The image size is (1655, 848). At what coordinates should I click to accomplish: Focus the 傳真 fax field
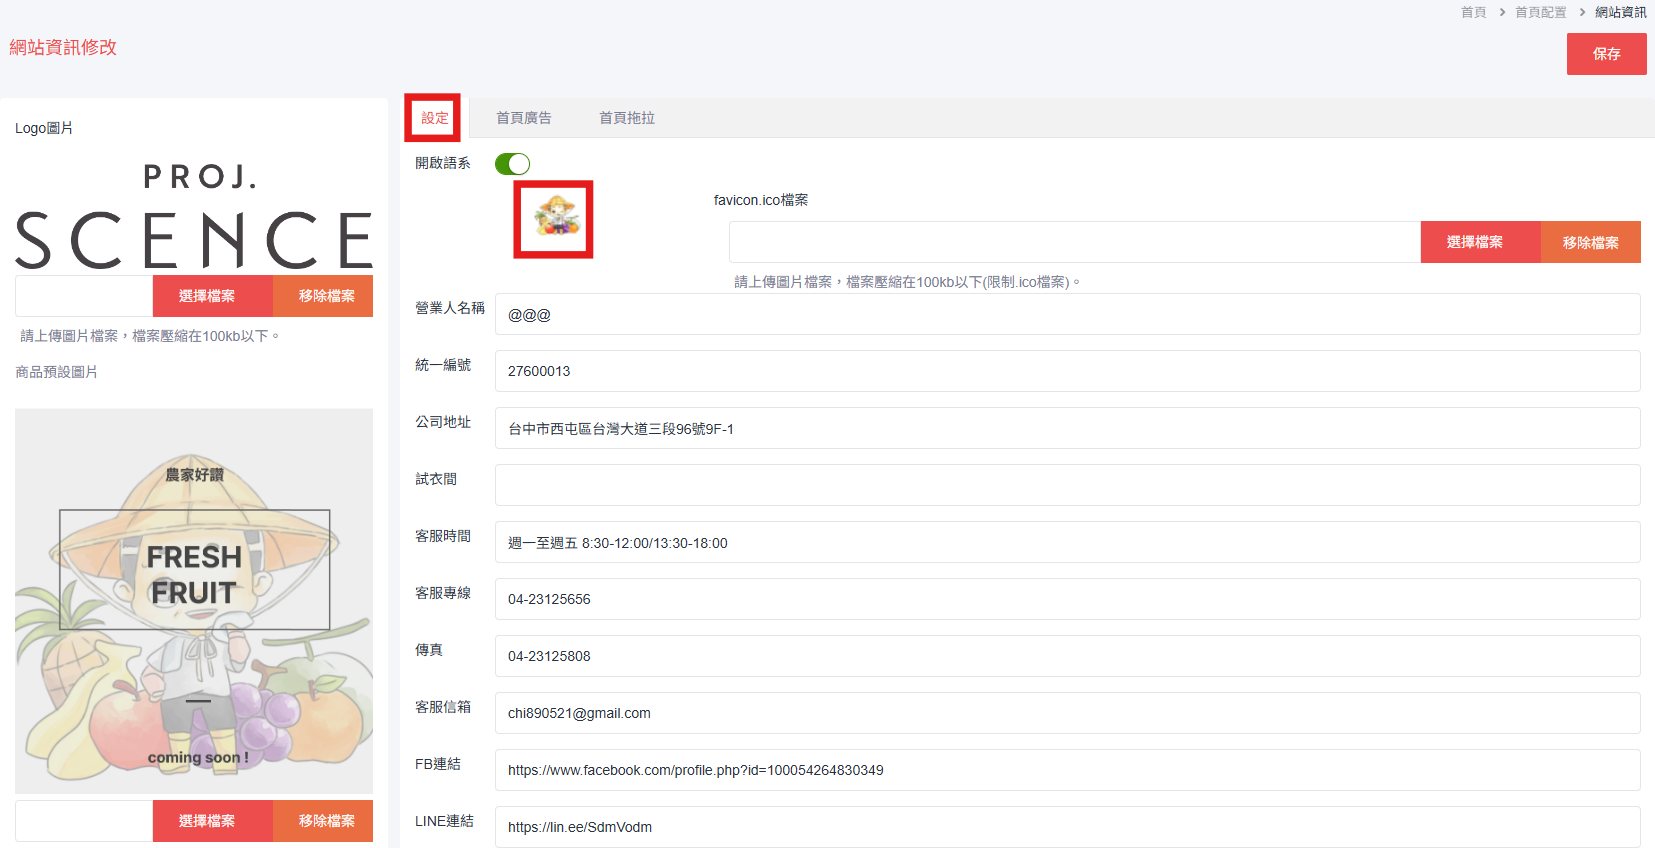pos(1067,656)
